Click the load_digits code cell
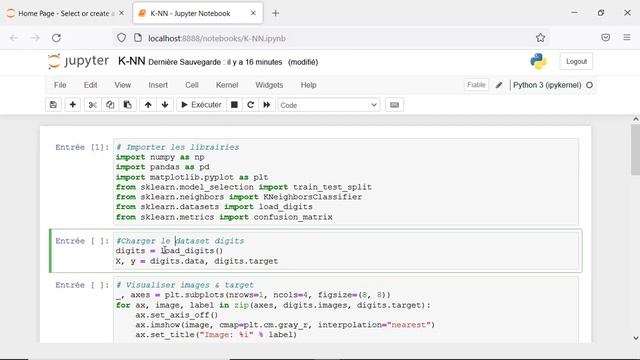This screenshot has width=640, height=360. pyautogui.click(x=346, y=251)
